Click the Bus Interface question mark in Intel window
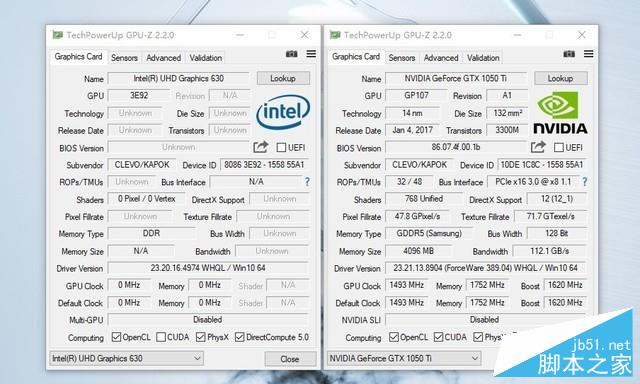 point(307,182)
